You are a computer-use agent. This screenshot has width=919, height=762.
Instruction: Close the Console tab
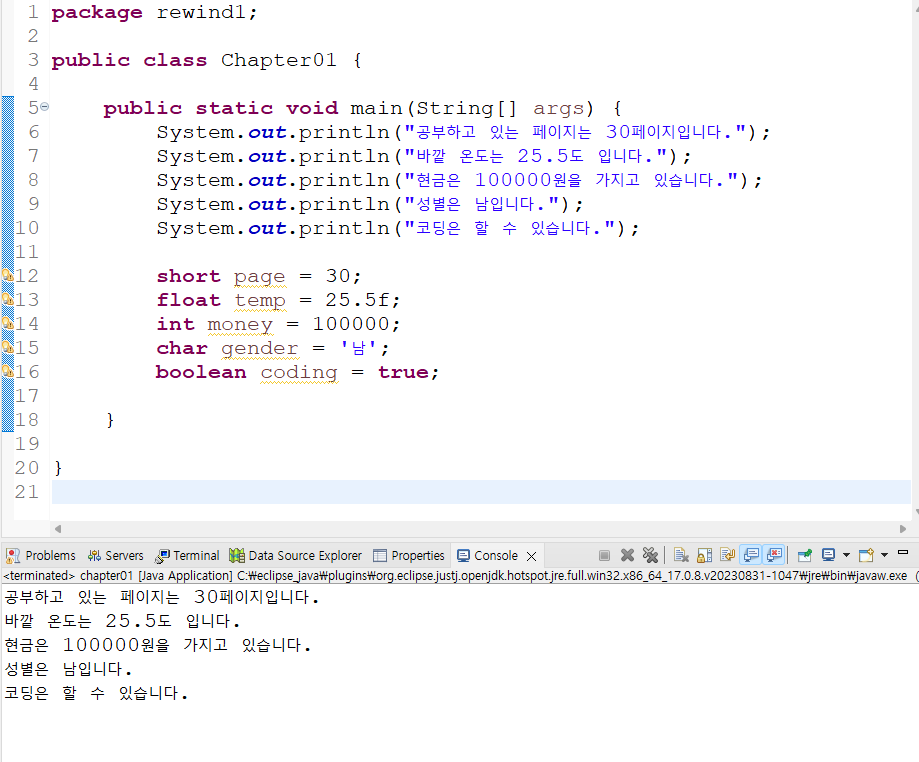[532, 556]
